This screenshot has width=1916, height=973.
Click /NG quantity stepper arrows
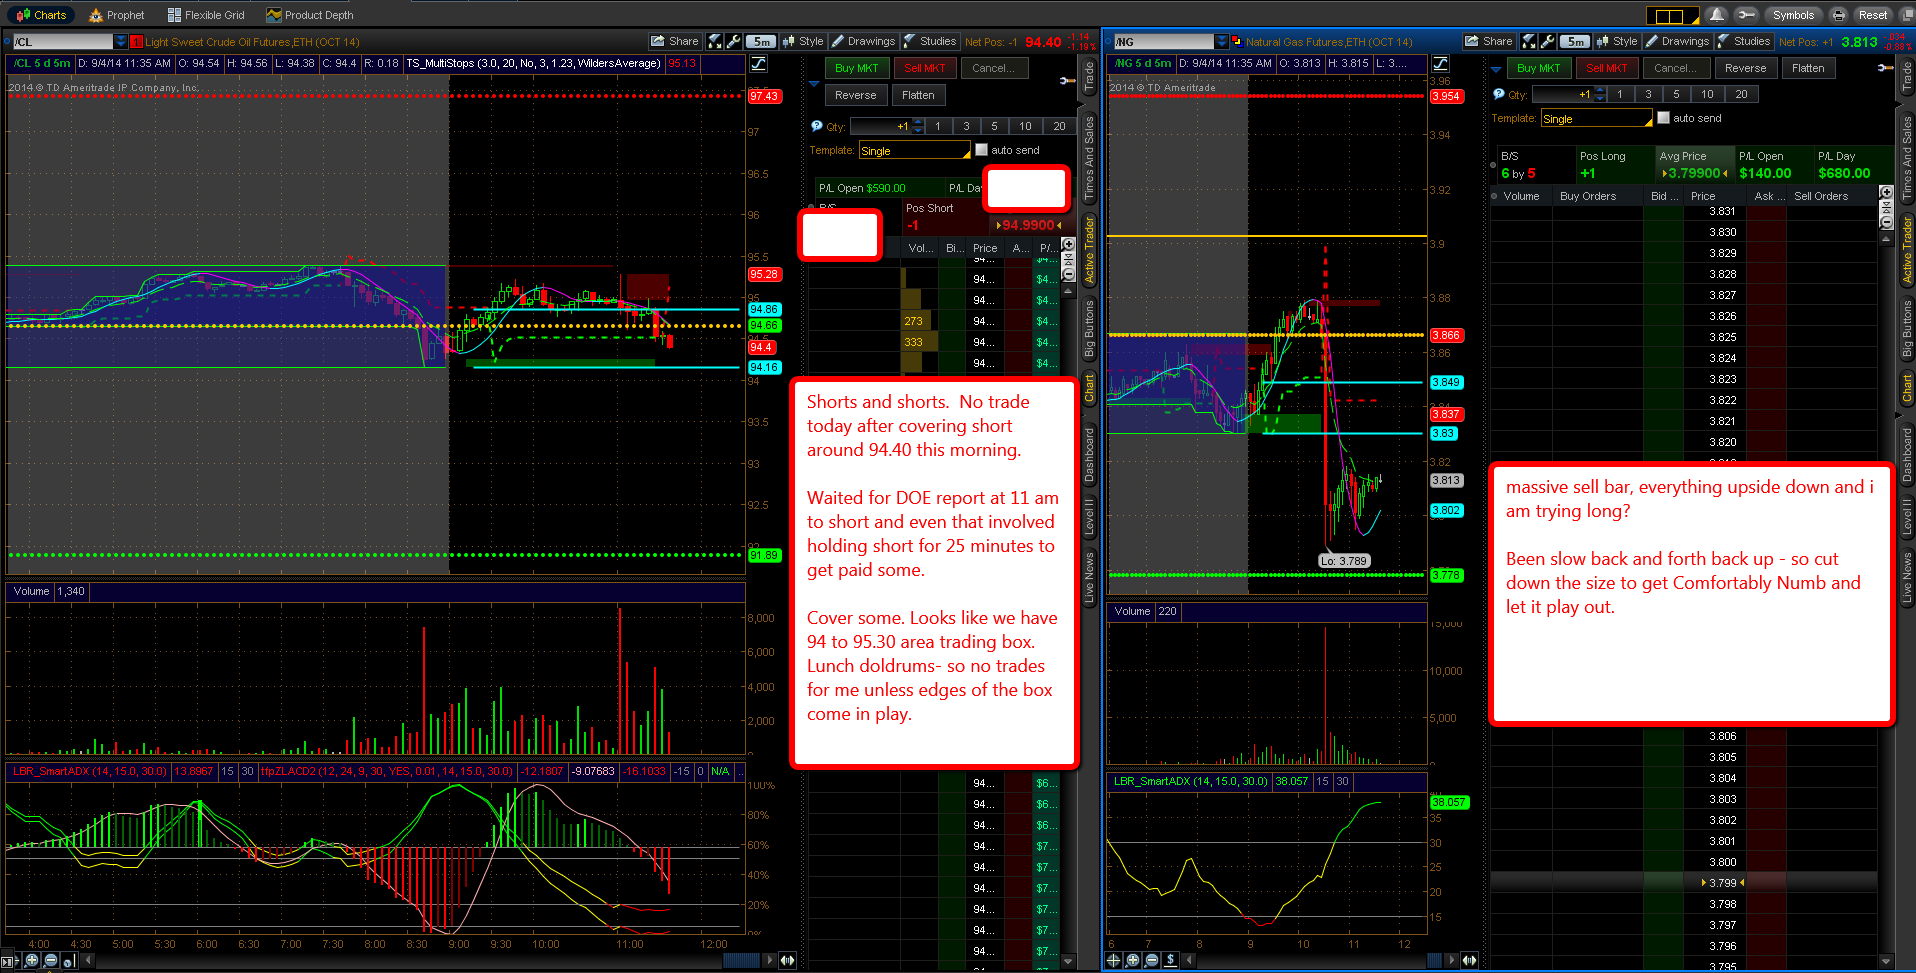tap(1600, 94)
